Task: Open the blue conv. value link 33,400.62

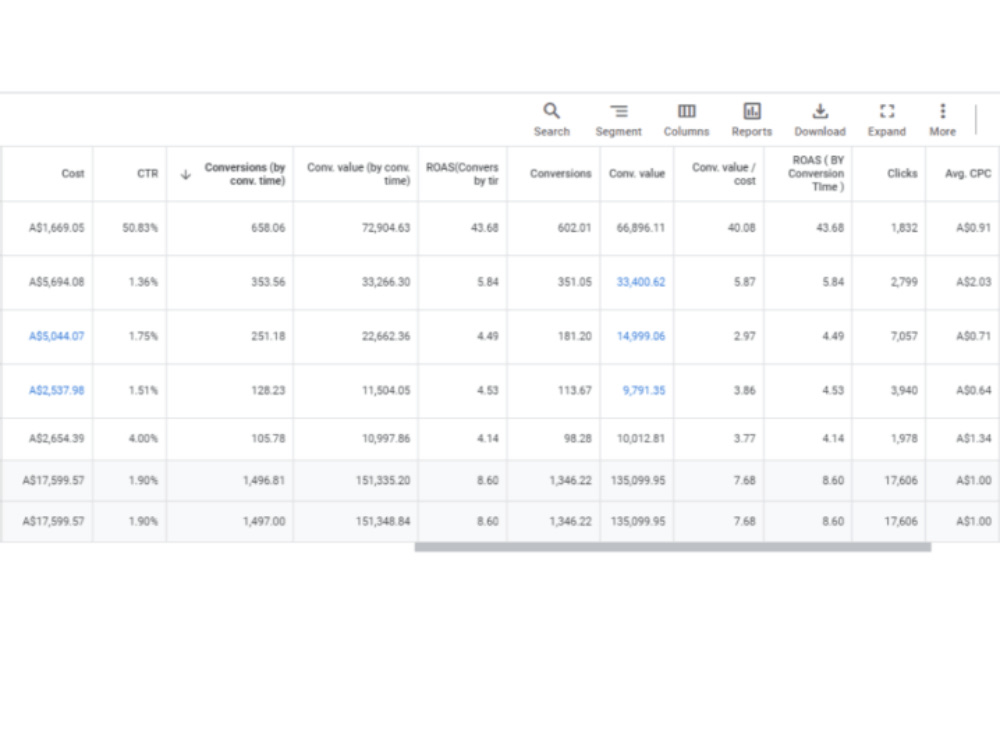Action: point(641,282)
